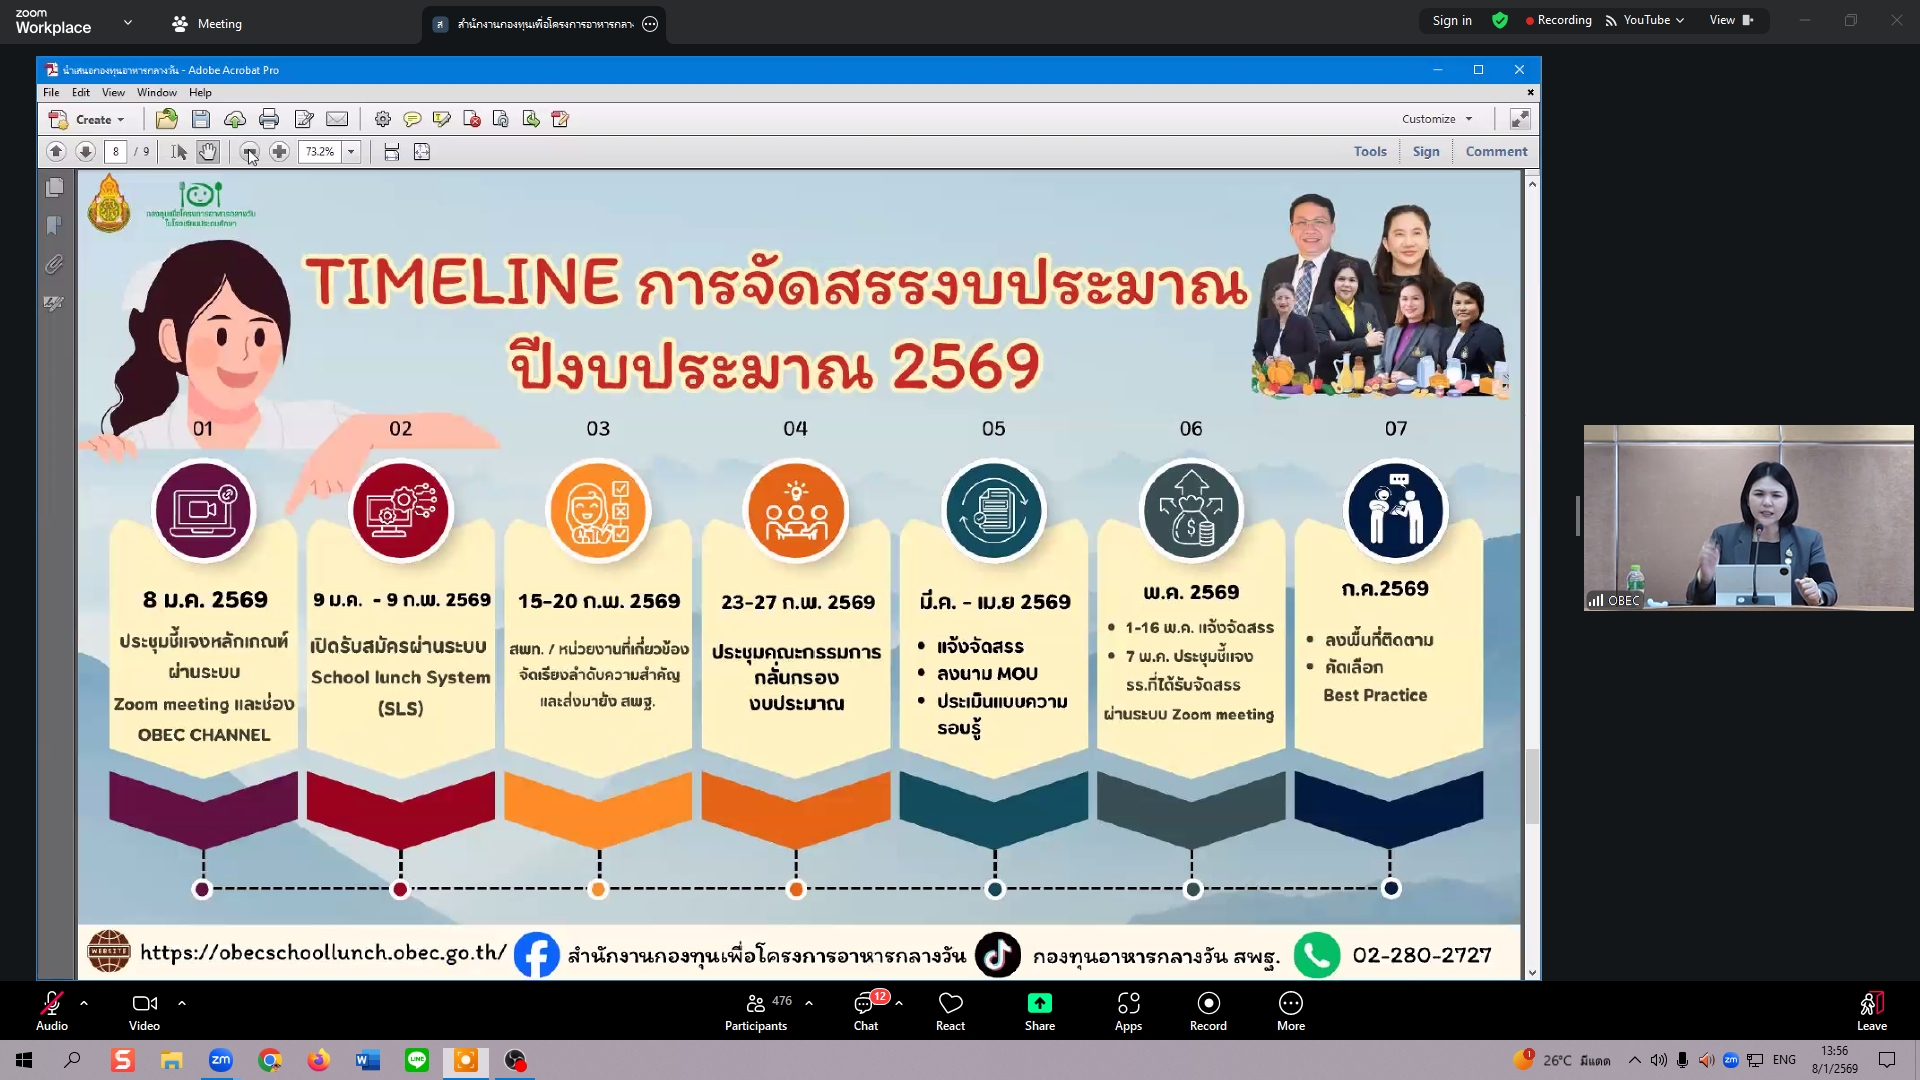1920x1080 pixels.
Task: Click the document vertical scrollbar thumb
Action: tap(1531, 785)
